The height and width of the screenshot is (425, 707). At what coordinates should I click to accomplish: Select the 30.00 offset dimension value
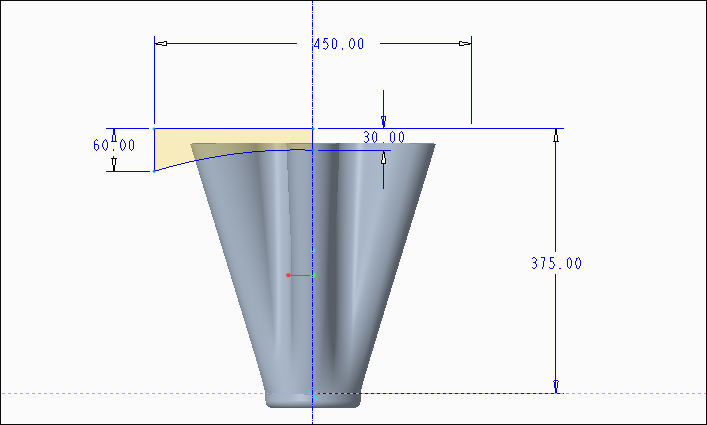384,137
